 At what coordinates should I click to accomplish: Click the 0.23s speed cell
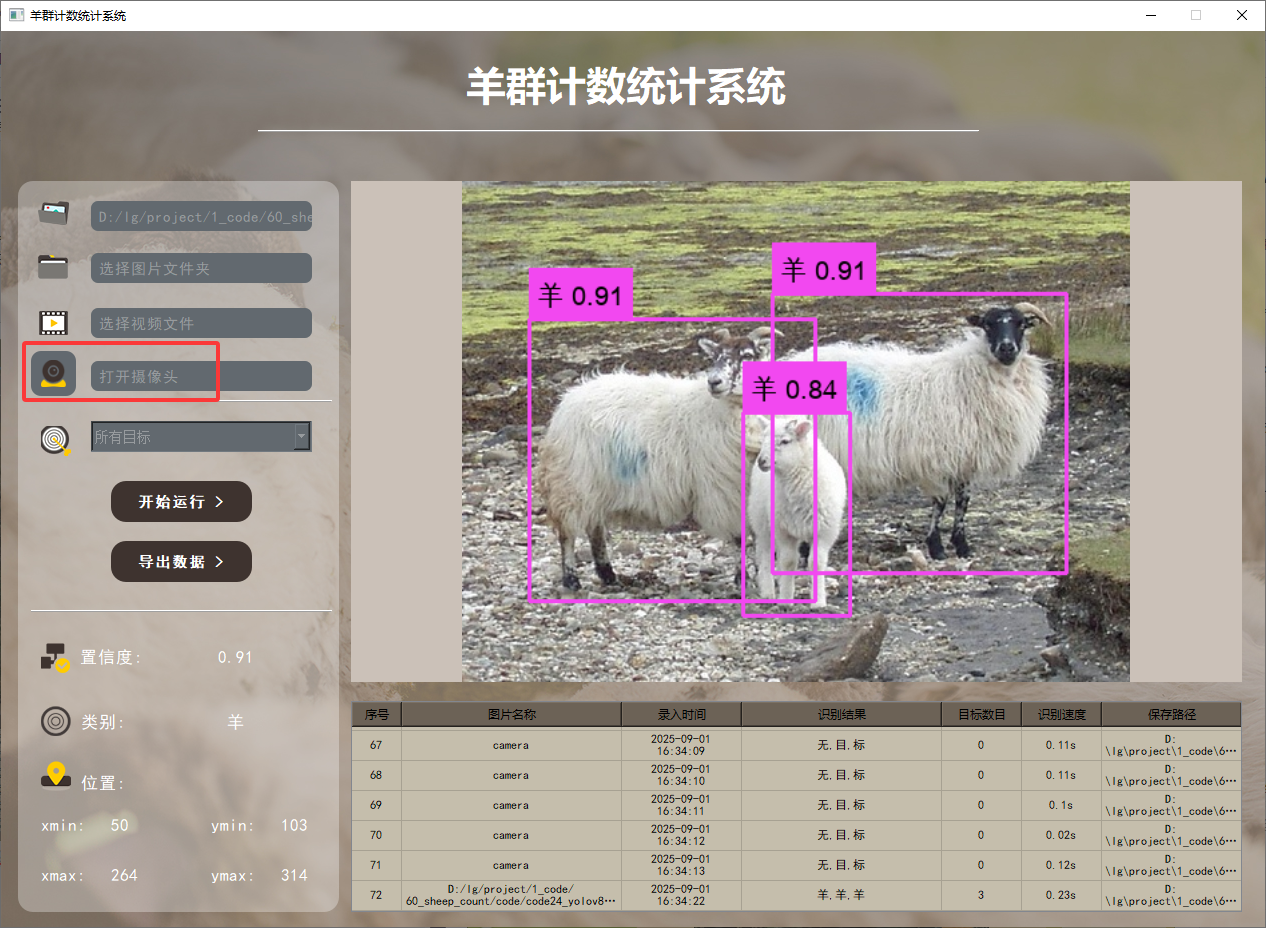coord(1061,895)
